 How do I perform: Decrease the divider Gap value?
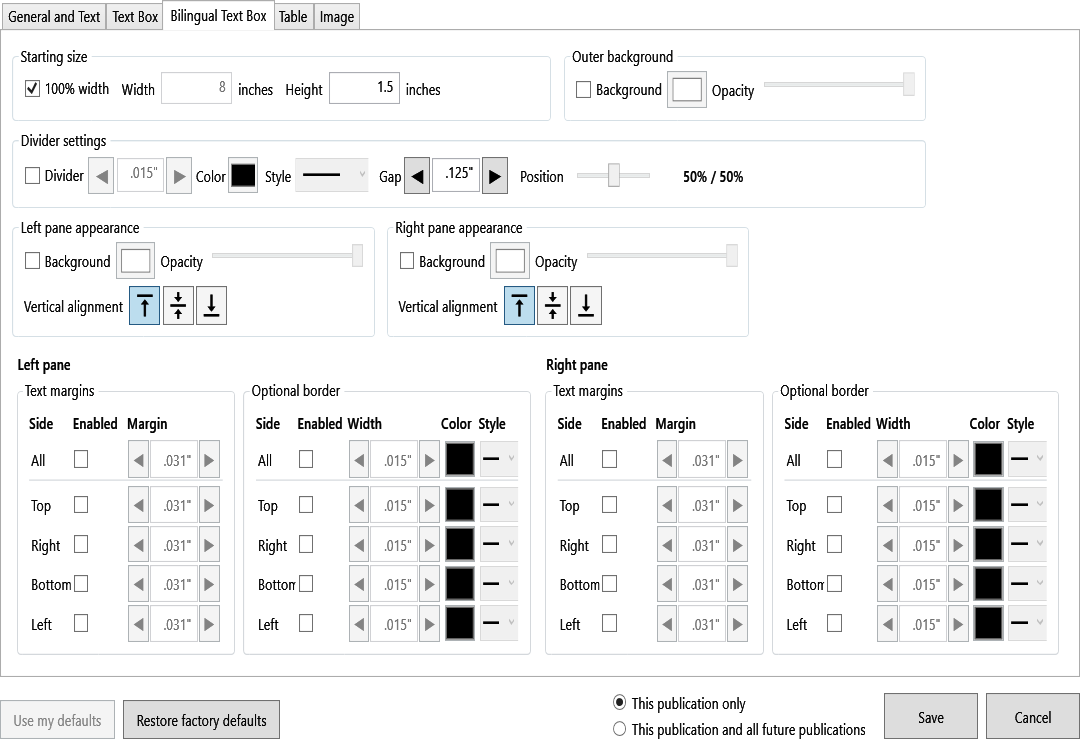417,176
